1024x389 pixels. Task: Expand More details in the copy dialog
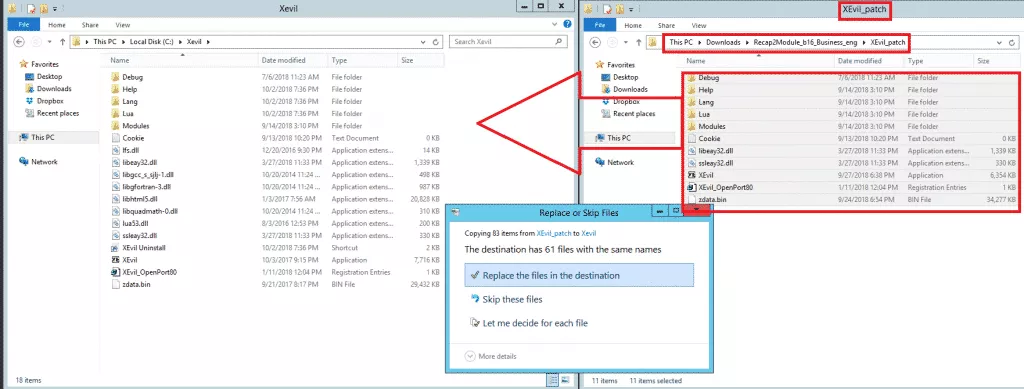(491, 356)
